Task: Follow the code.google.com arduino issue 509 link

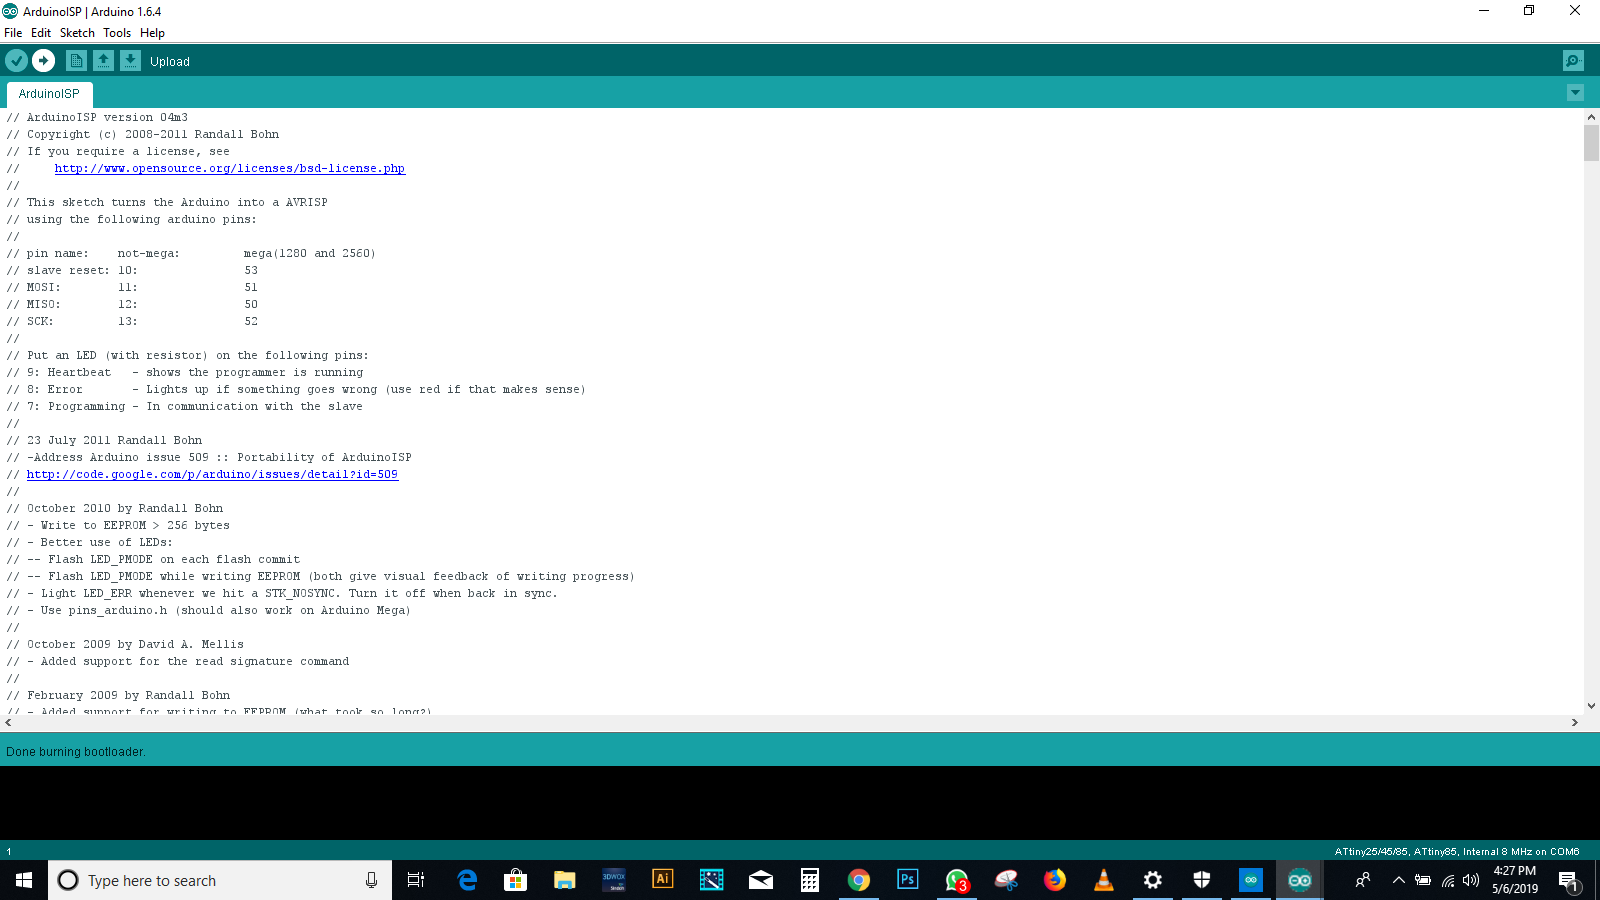Action: (x=212, y=474)
